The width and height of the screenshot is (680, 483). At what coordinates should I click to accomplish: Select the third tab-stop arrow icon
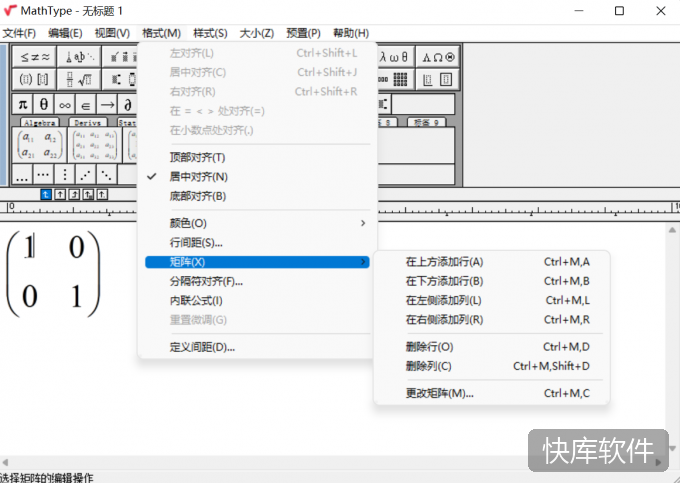(74, 195)
